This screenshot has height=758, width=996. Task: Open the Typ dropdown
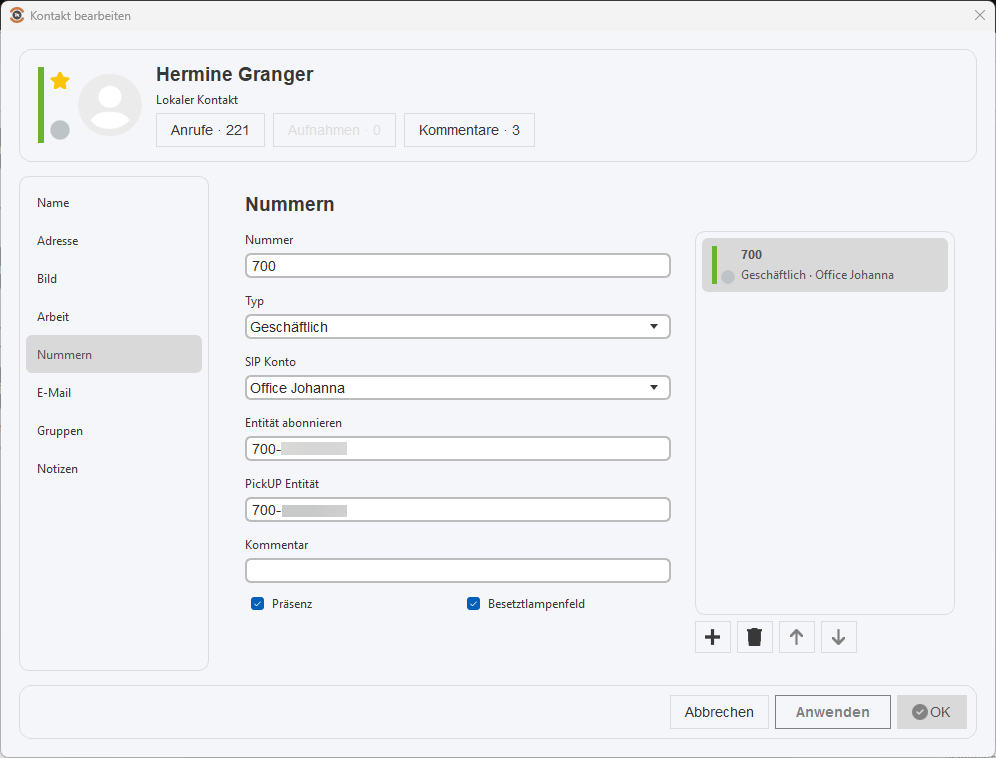click(x=457, y=327)
